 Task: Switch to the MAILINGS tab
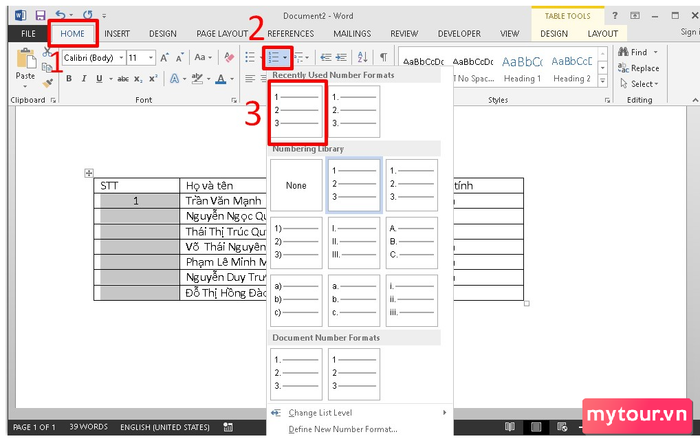(352, 34)
